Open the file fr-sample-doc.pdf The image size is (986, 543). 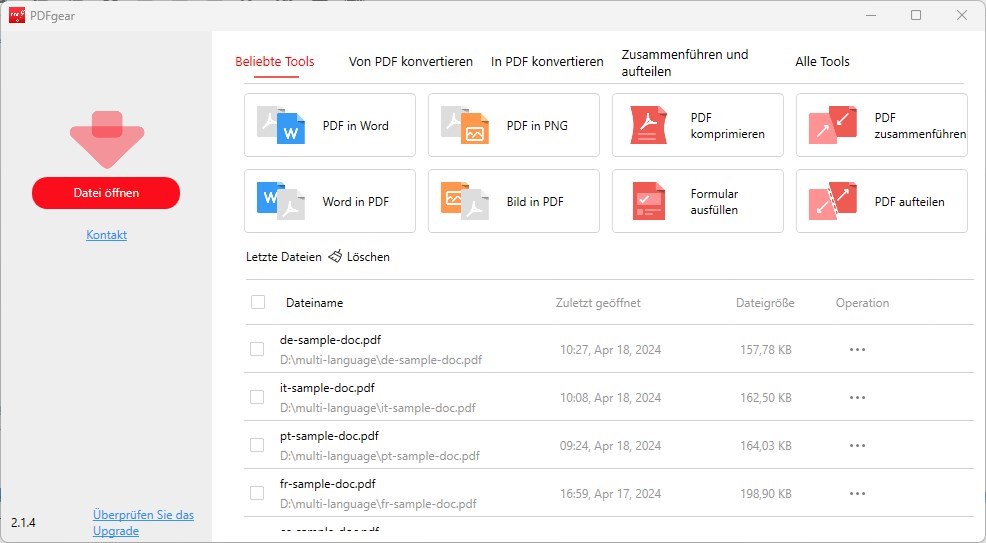click(x=328, y=484)
